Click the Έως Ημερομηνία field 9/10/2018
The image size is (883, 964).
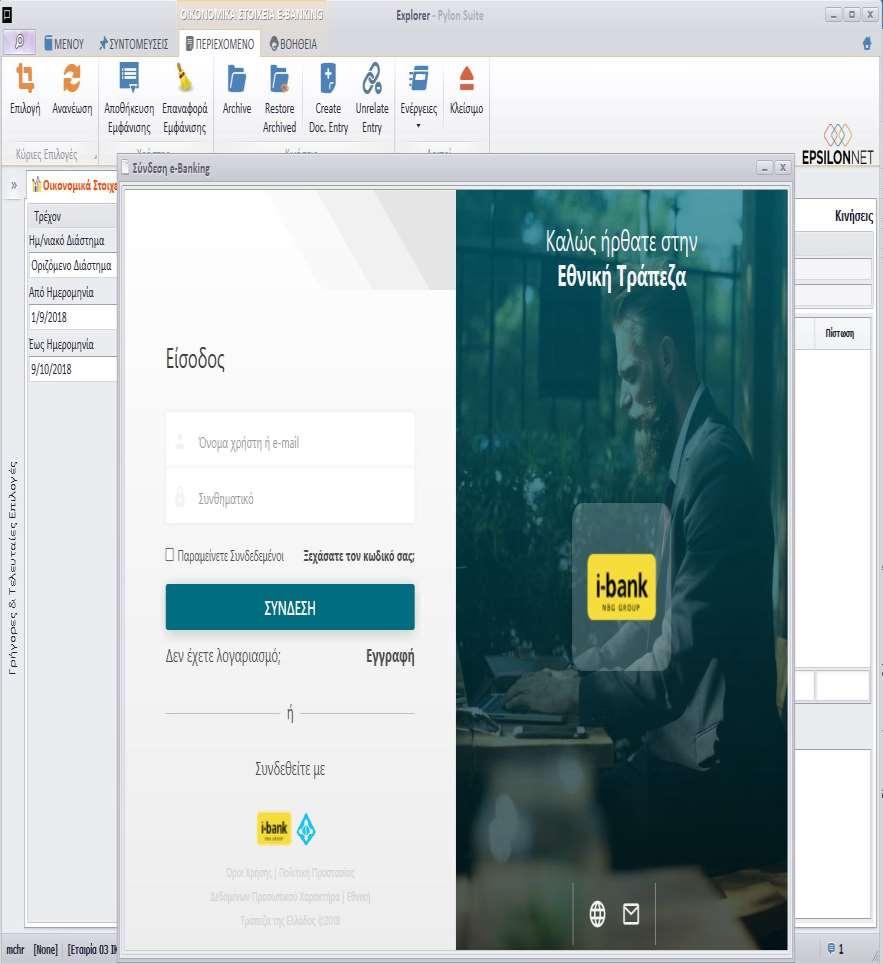73,369
